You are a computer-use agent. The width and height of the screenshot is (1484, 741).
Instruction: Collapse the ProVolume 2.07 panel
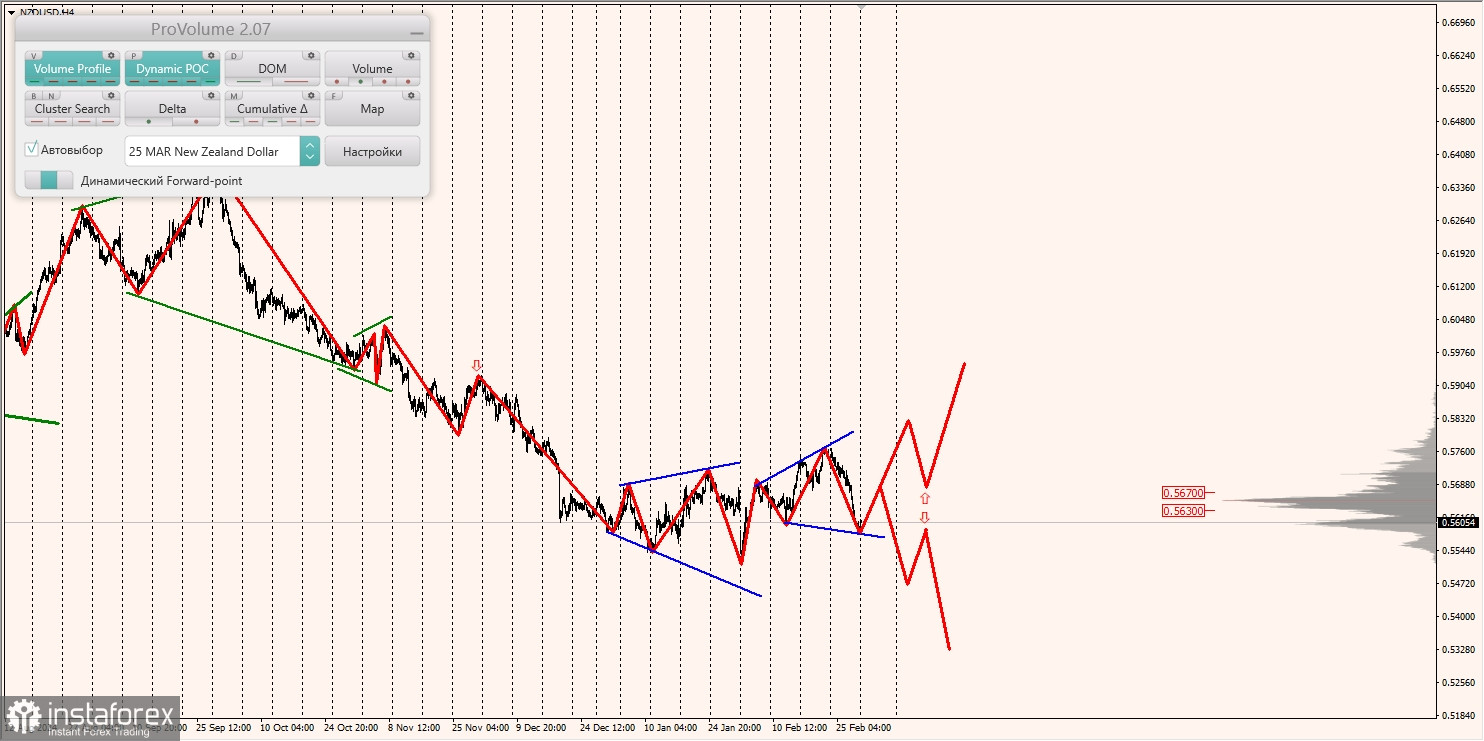tap(416, 33)
